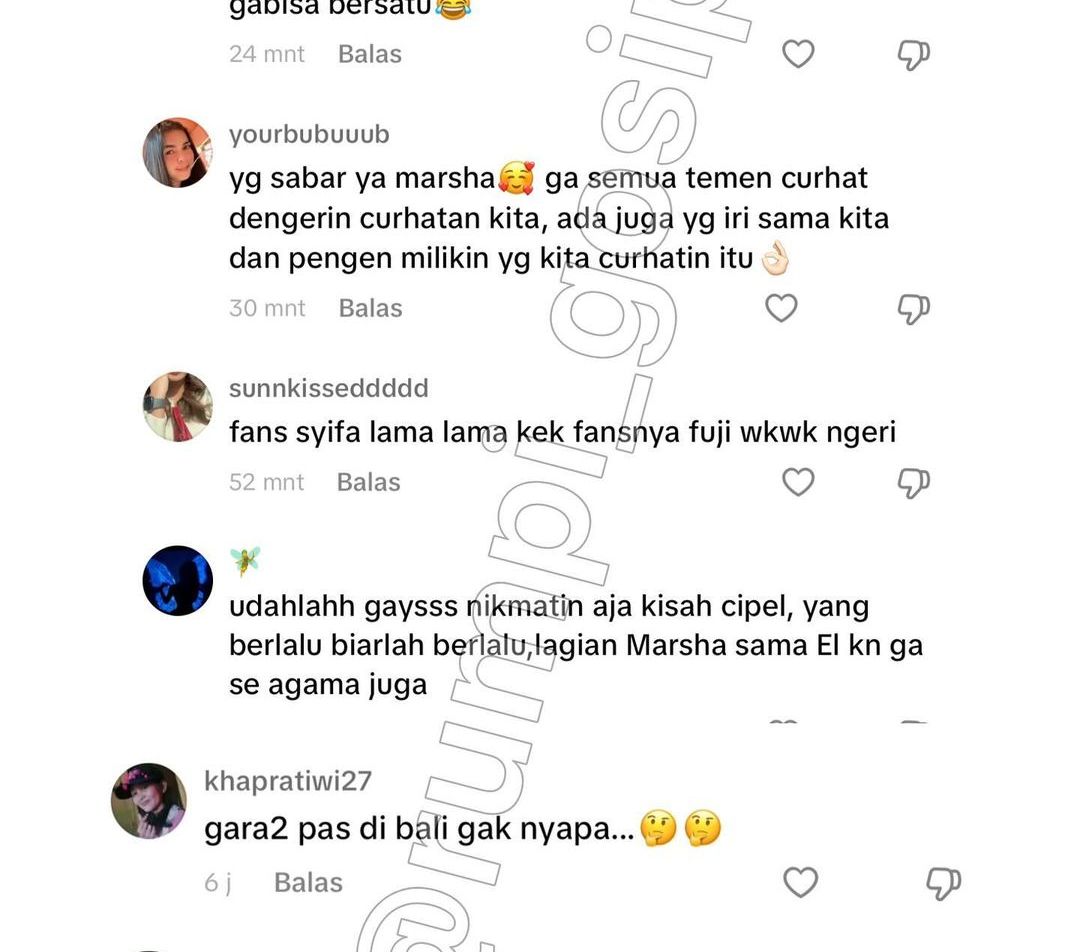Open khapratiwi27 username link

pyautogui.click(x=288, y=780)
